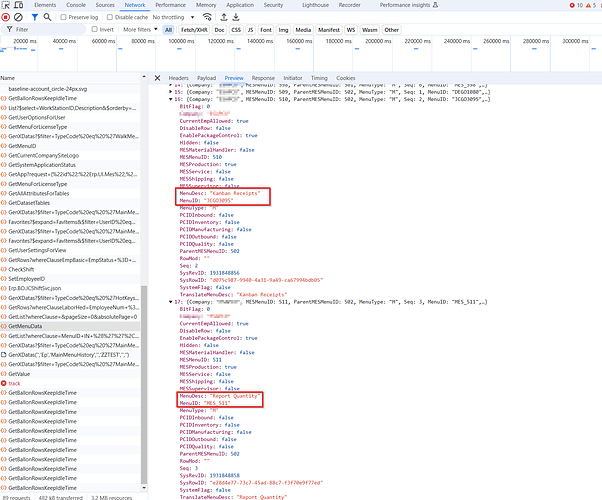The width and height of the screenshot is (602, 500).
Task: Click the Name column header
Action: coord(70,78)
